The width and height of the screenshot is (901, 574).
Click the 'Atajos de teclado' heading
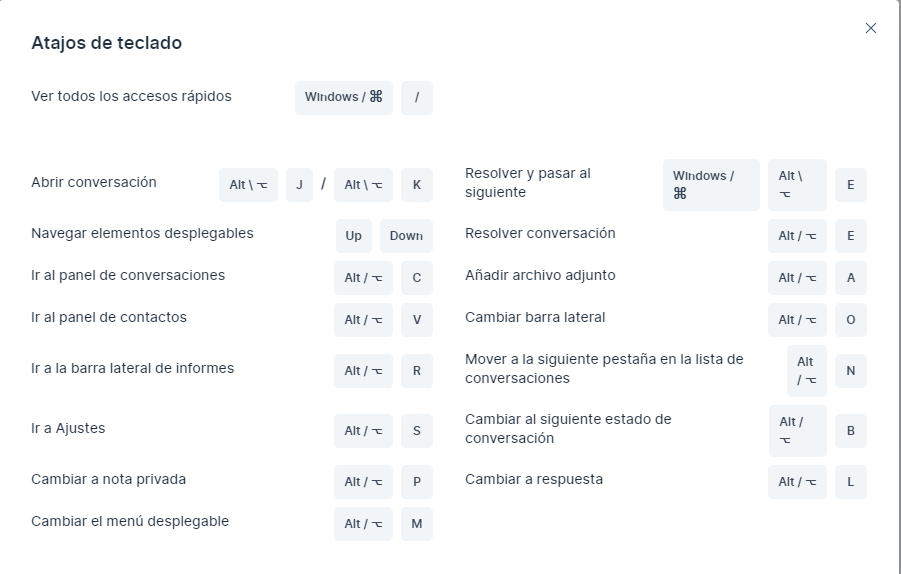[x=107, y=43]
